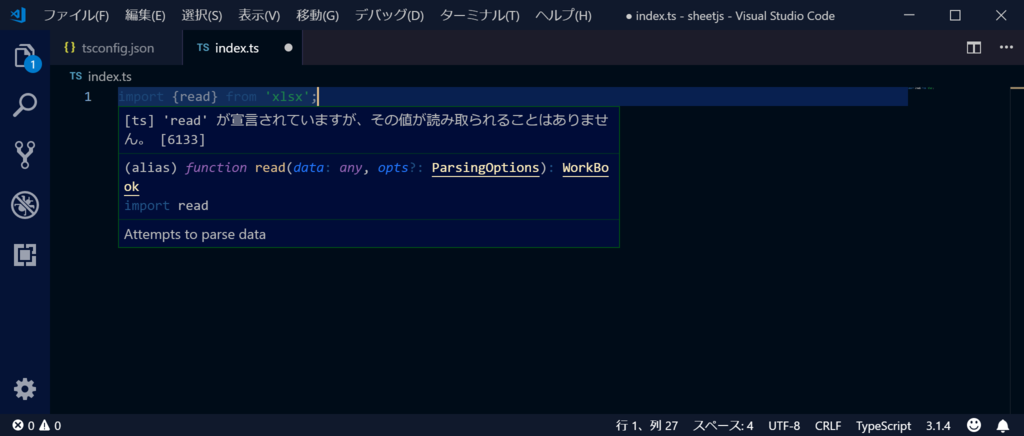Open the デバッグ(D) menu
Image resolution: width=1024 pixels, height=436 pixels.
(x=389, y=16)
